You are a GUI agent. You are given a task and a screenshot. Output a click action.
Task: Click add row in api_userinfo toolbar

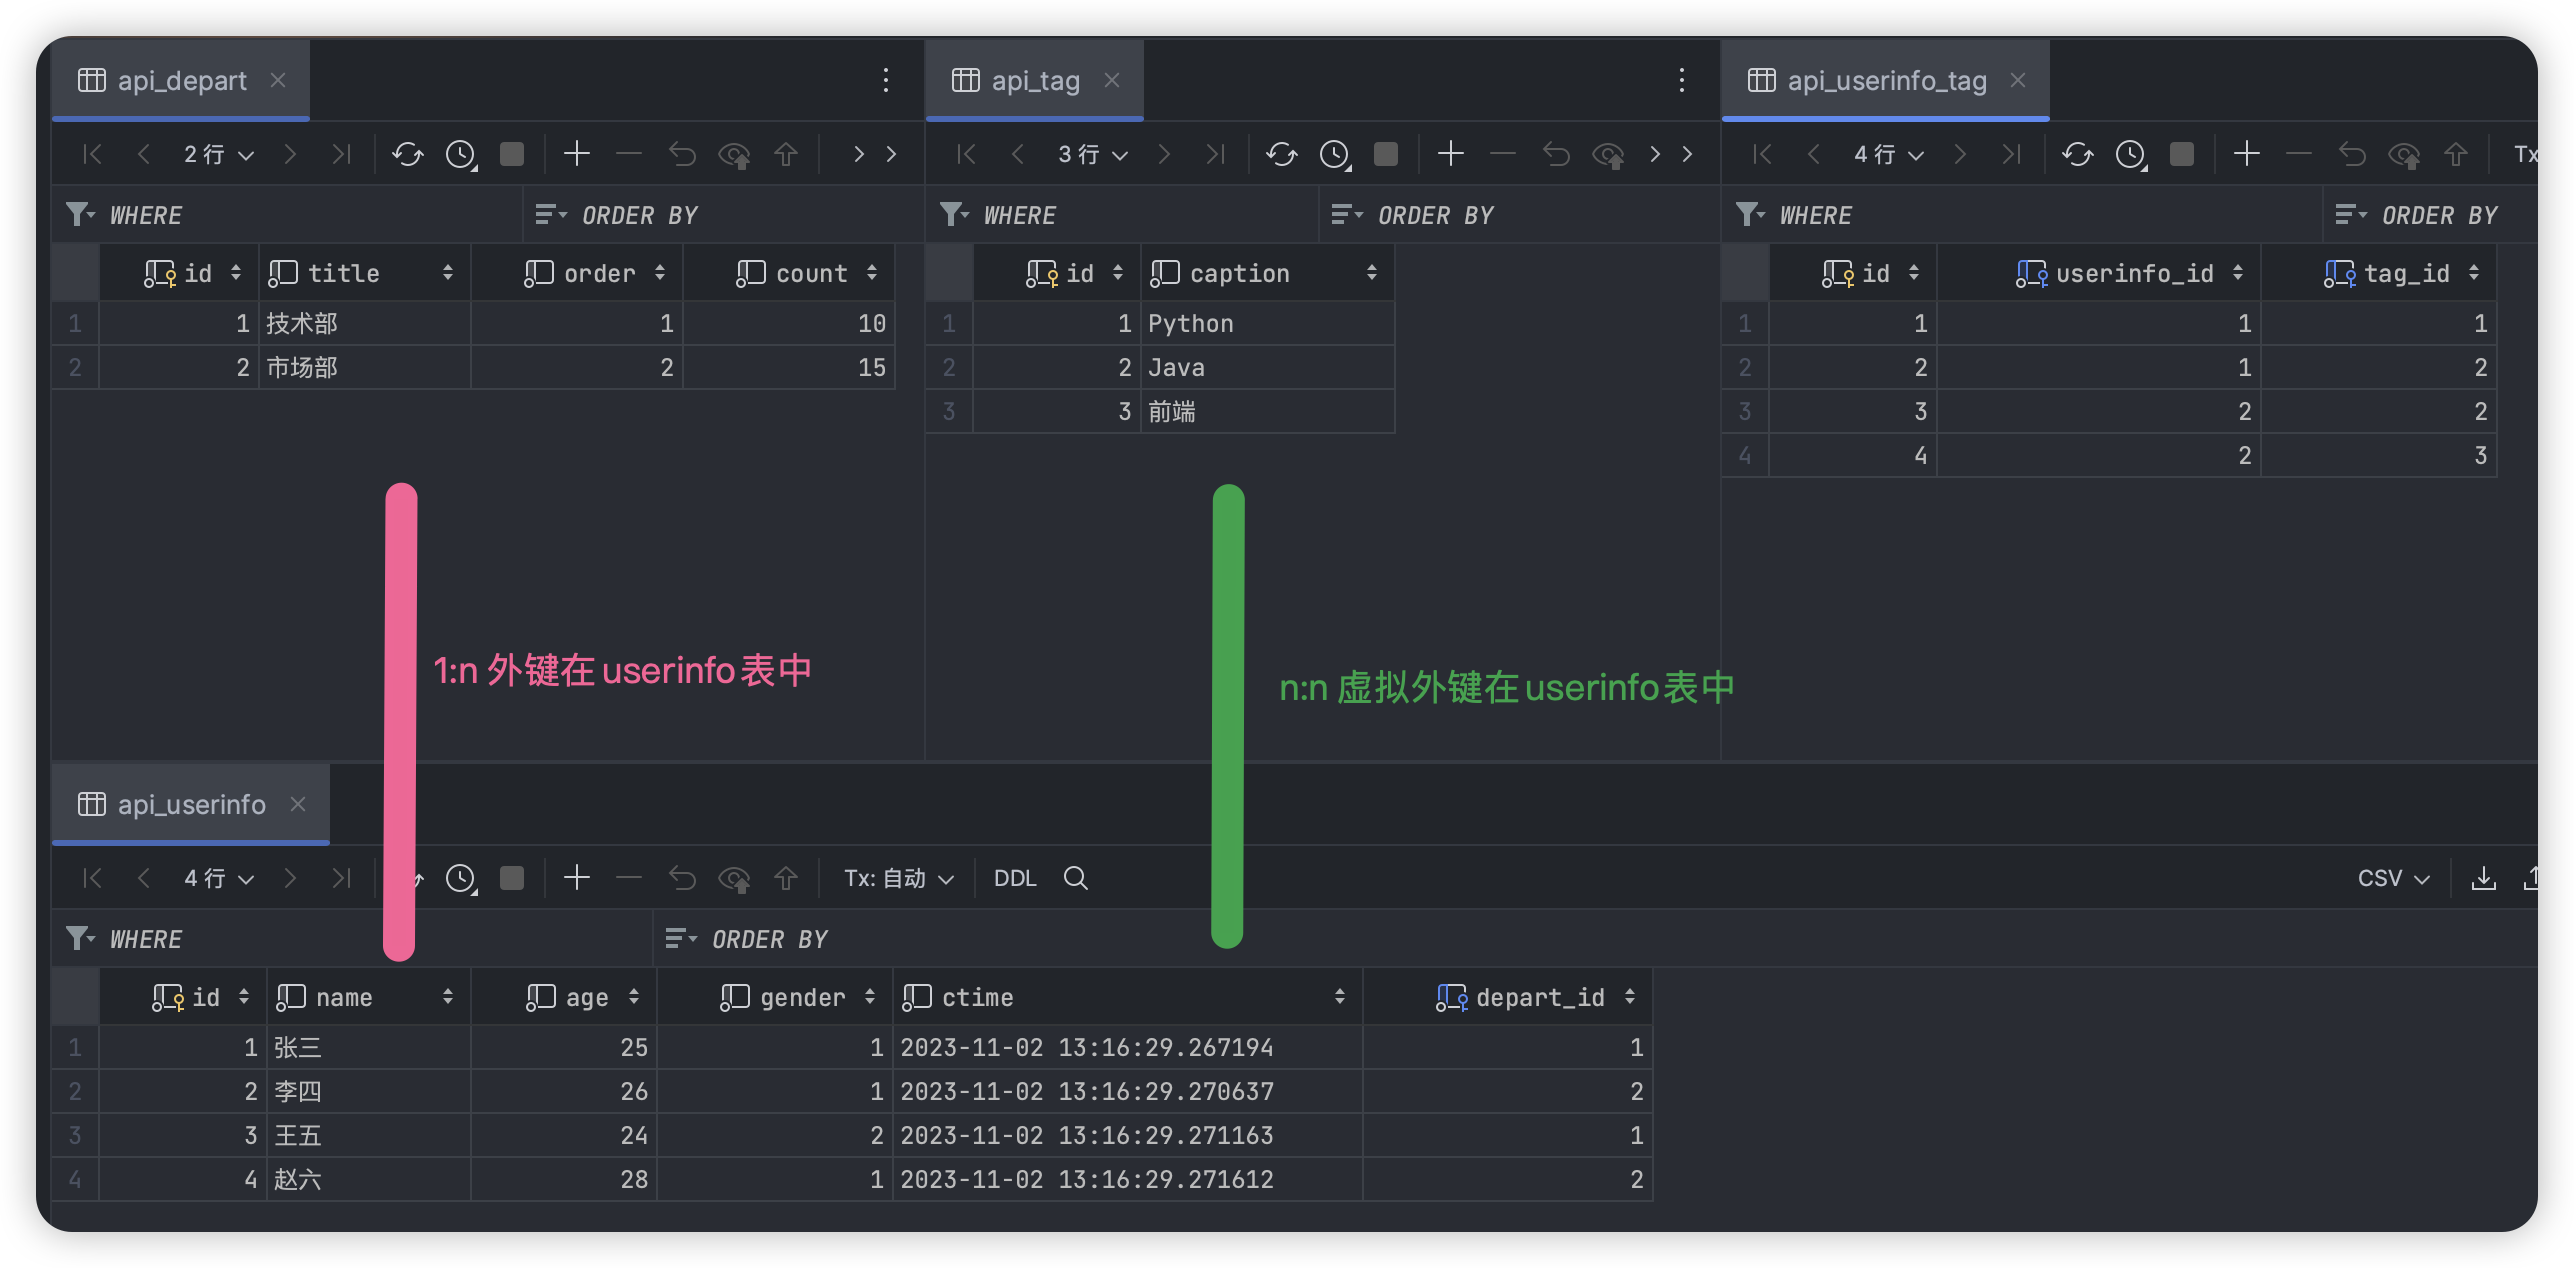(577, 878)
